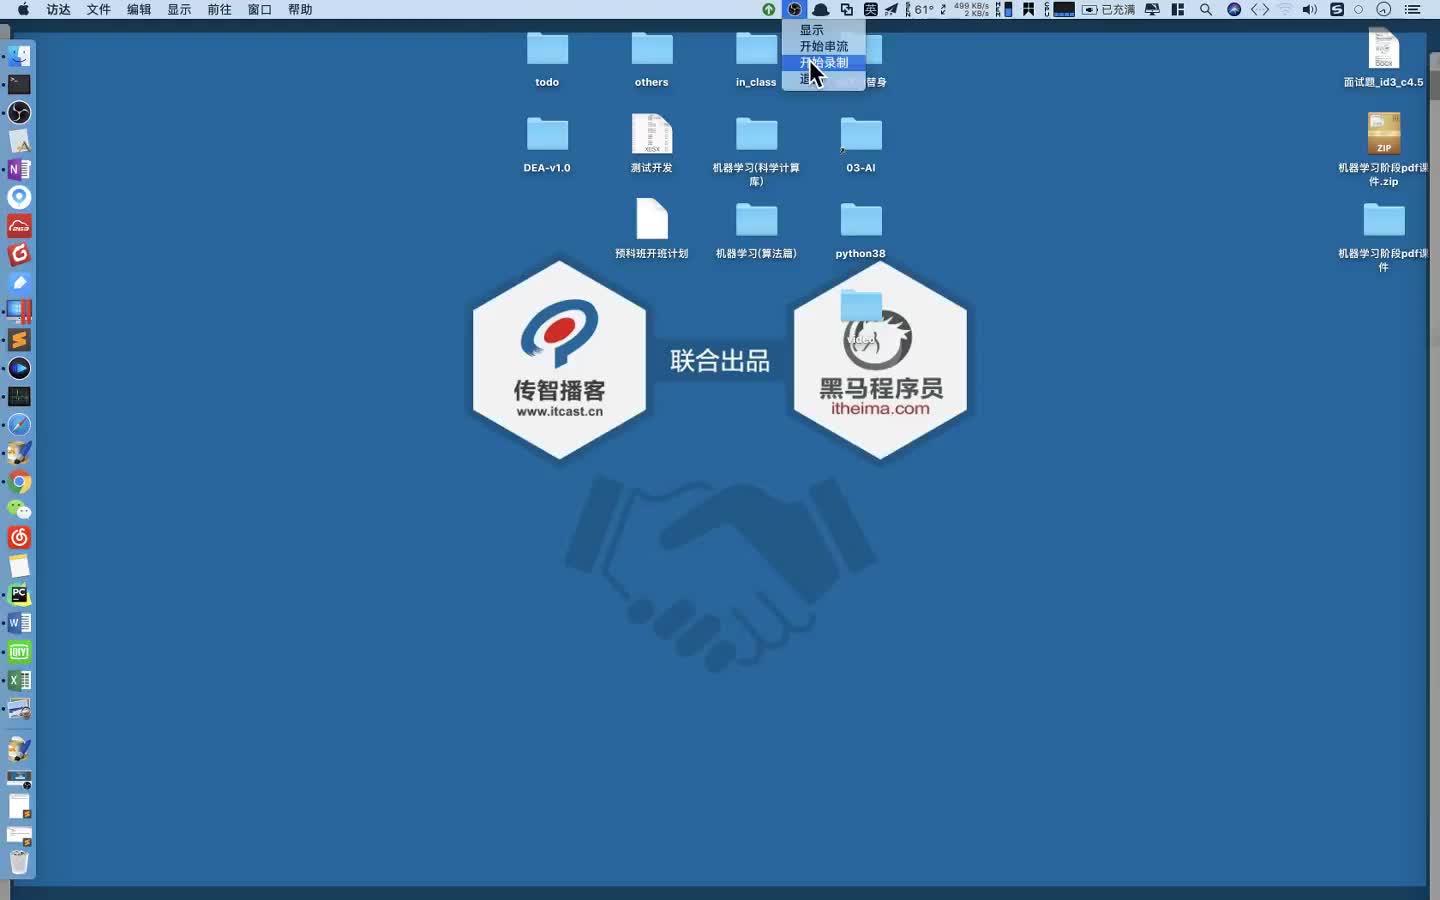Open PyCharm from the Dock

coord(19,595)
